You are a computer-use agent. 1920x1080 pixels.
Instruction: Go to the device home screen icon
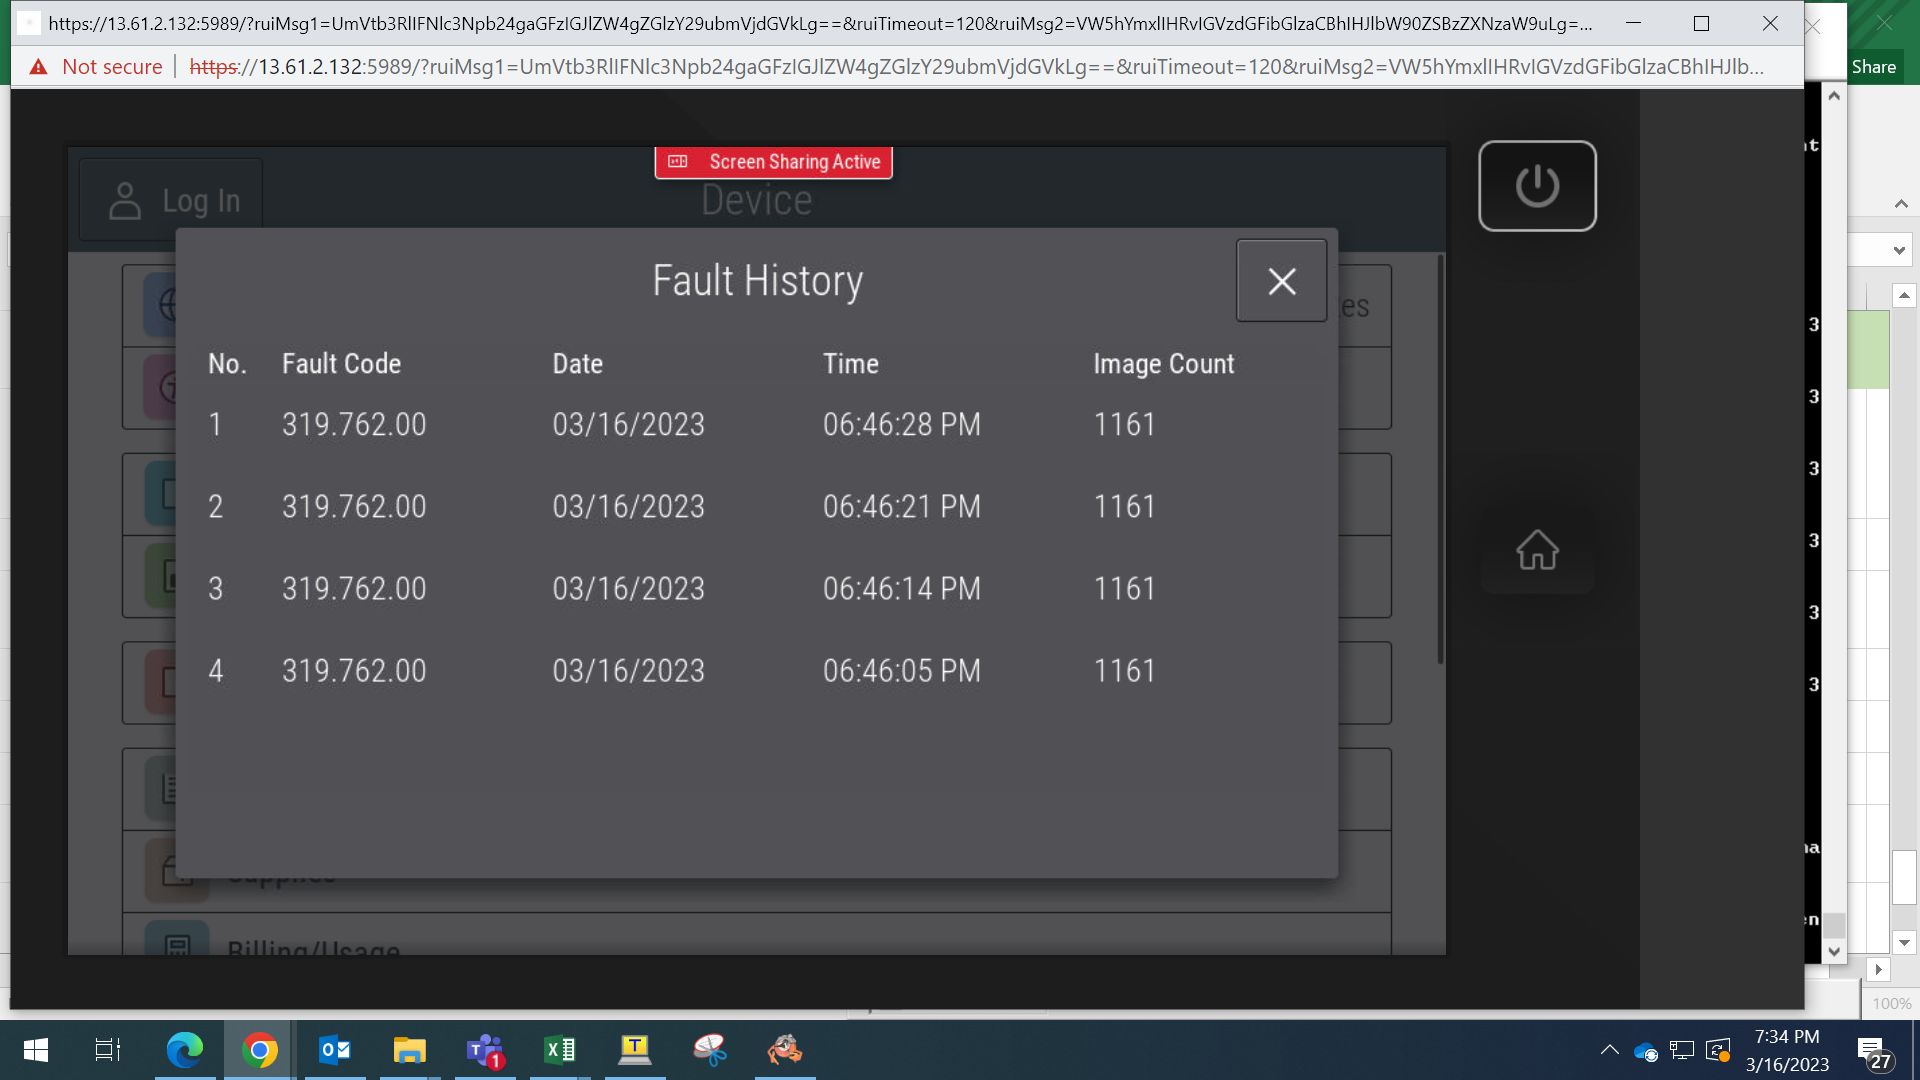(x=1537, y=550)
